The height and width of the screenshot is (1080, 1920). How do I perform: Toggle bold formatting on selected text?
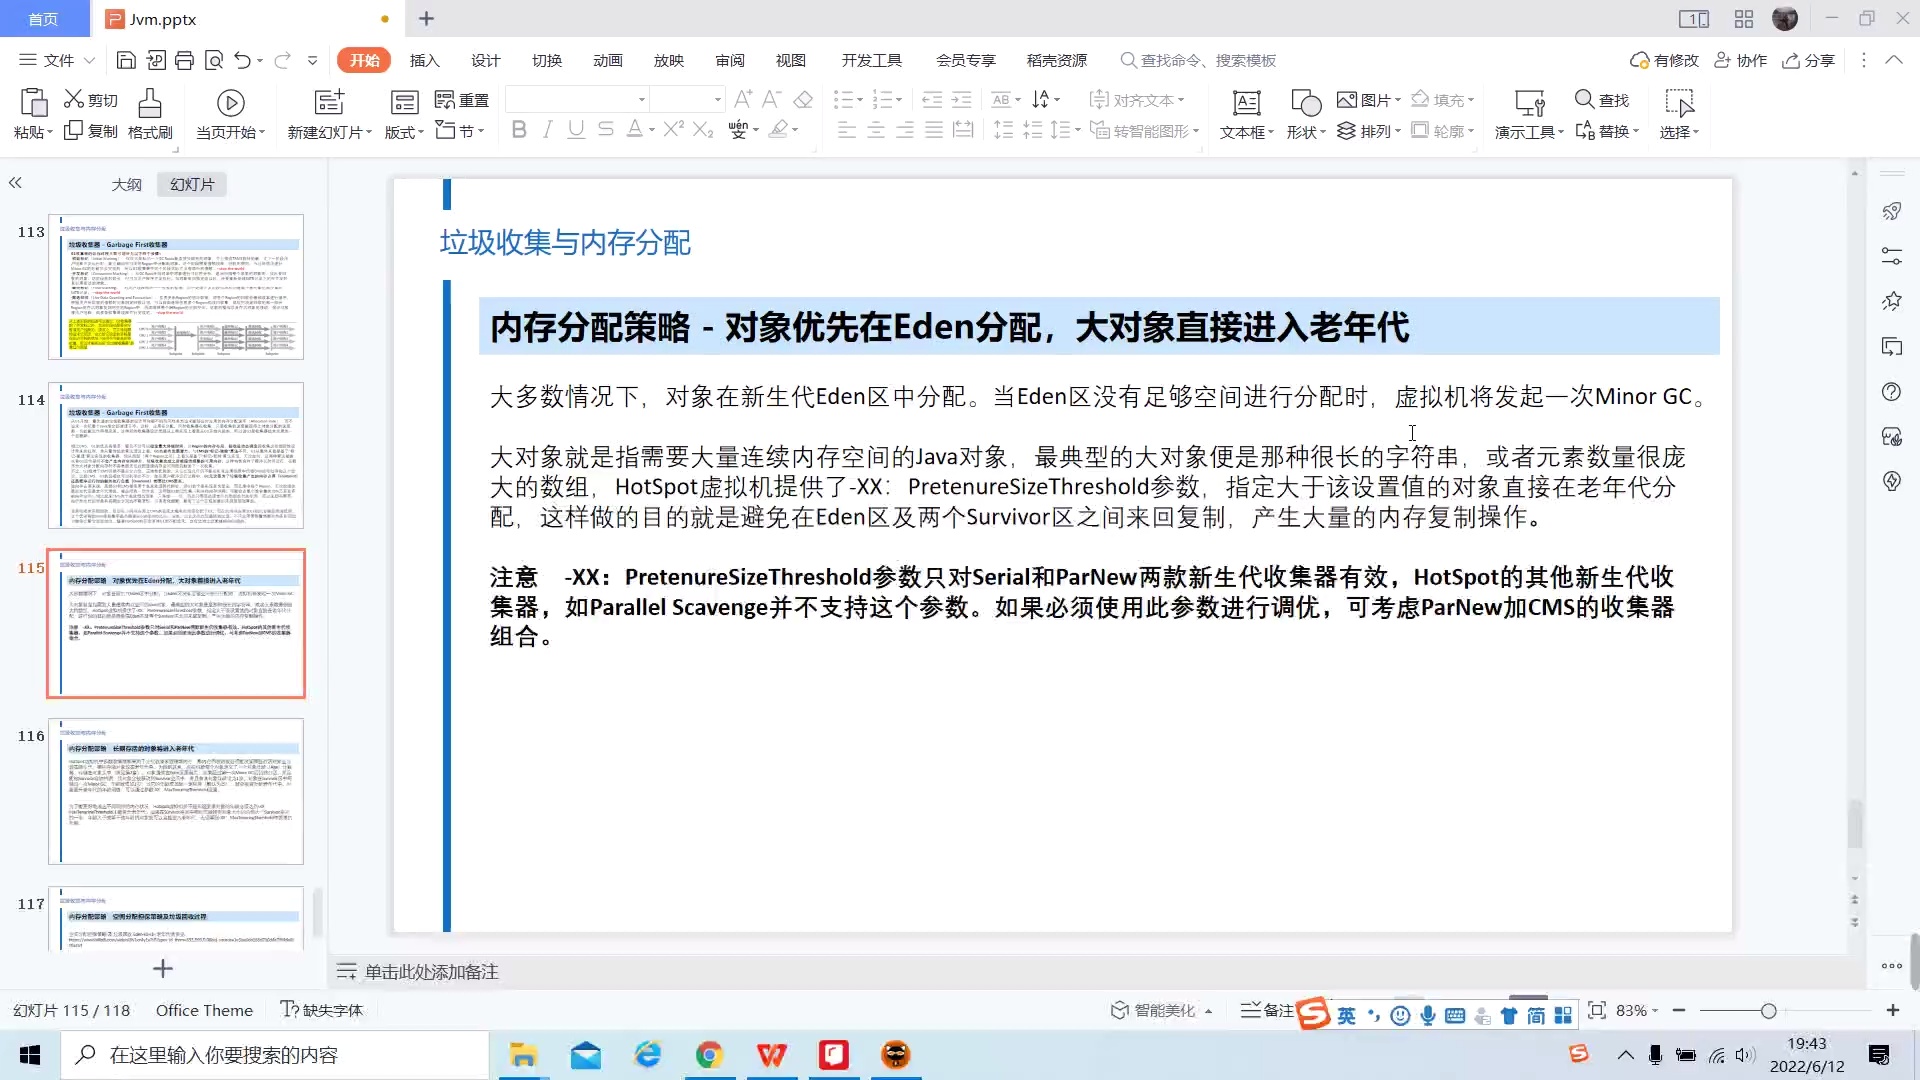click(518, 130)
